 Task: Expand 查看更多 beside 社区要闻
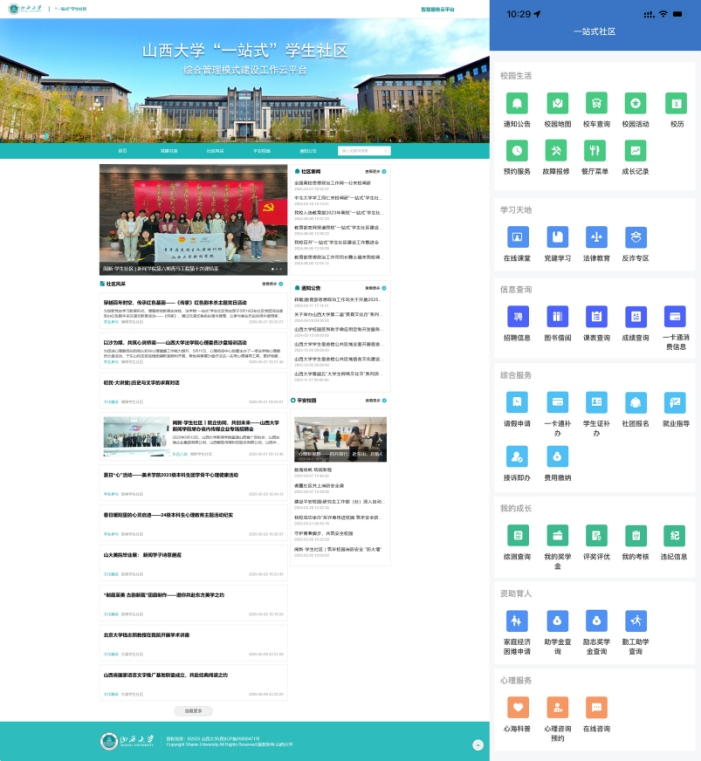(373, 171)
